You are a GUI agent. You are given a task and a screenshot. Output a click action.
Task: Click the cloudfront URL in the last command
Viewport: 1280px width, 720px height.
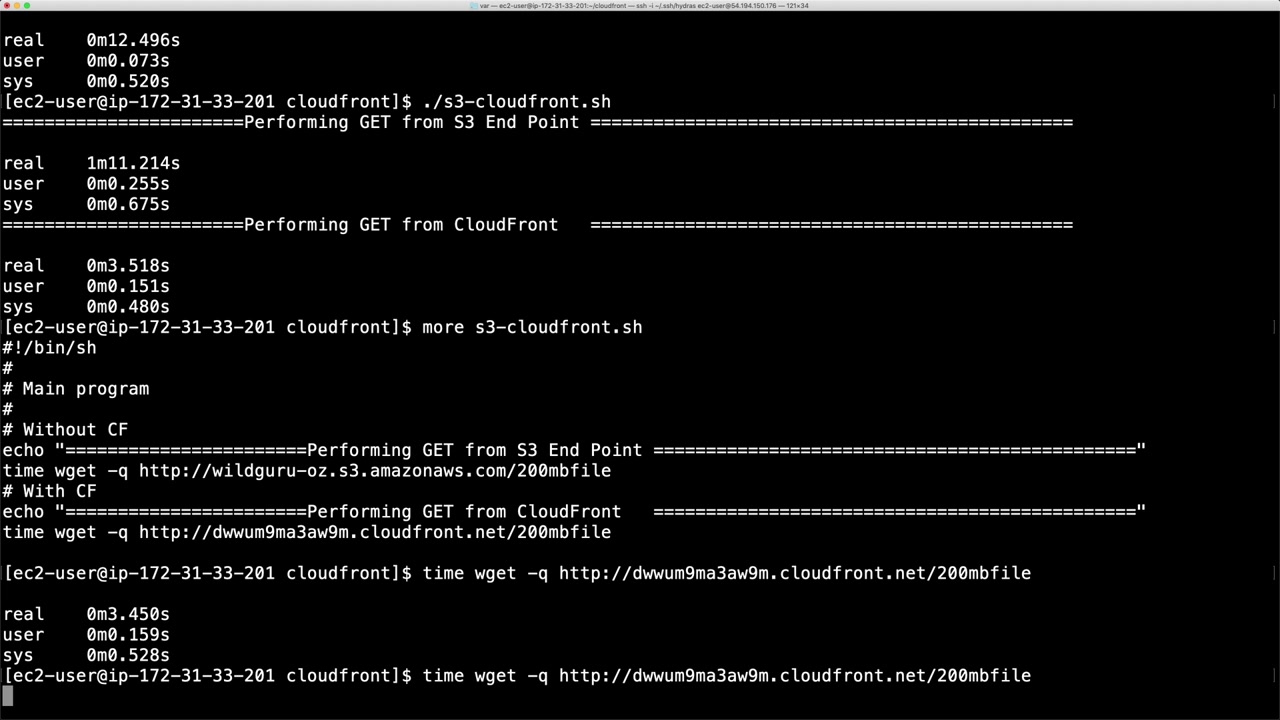[794, 676]
